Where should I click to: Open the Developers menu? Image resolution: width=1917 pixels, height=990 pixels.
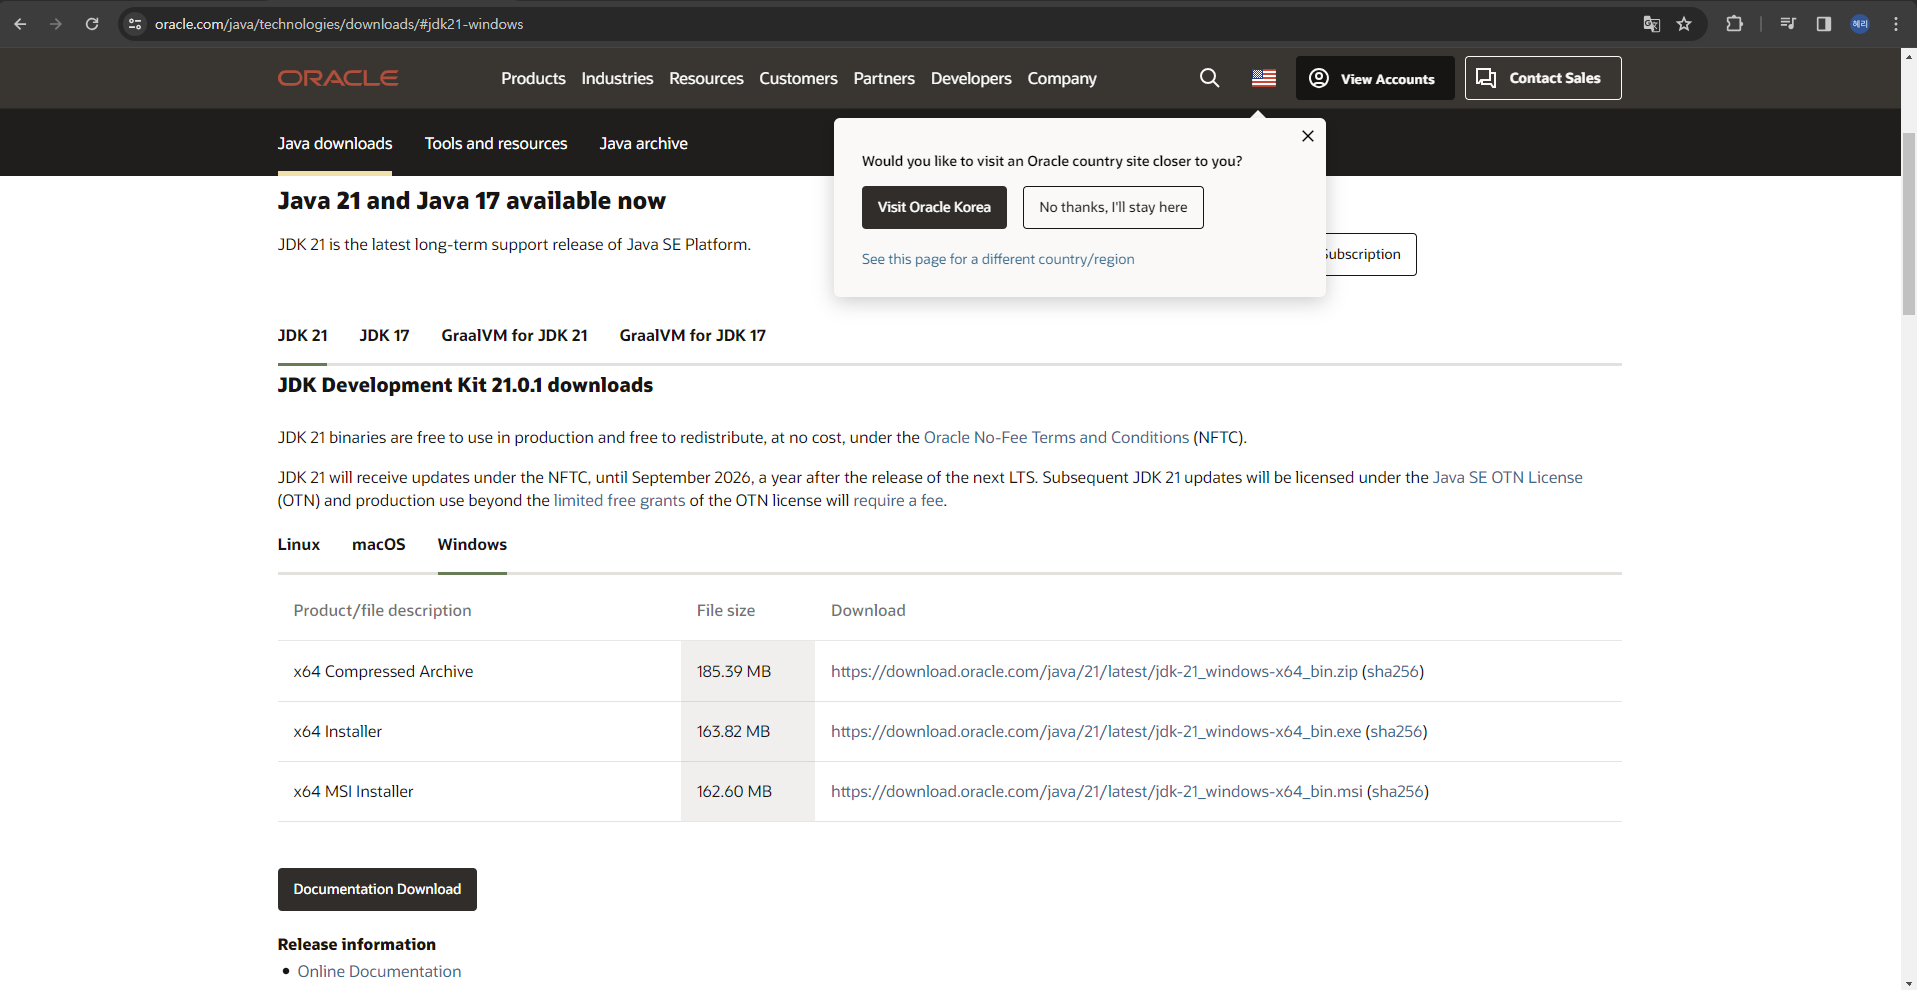pyautogui.click(x=971, y=78)
